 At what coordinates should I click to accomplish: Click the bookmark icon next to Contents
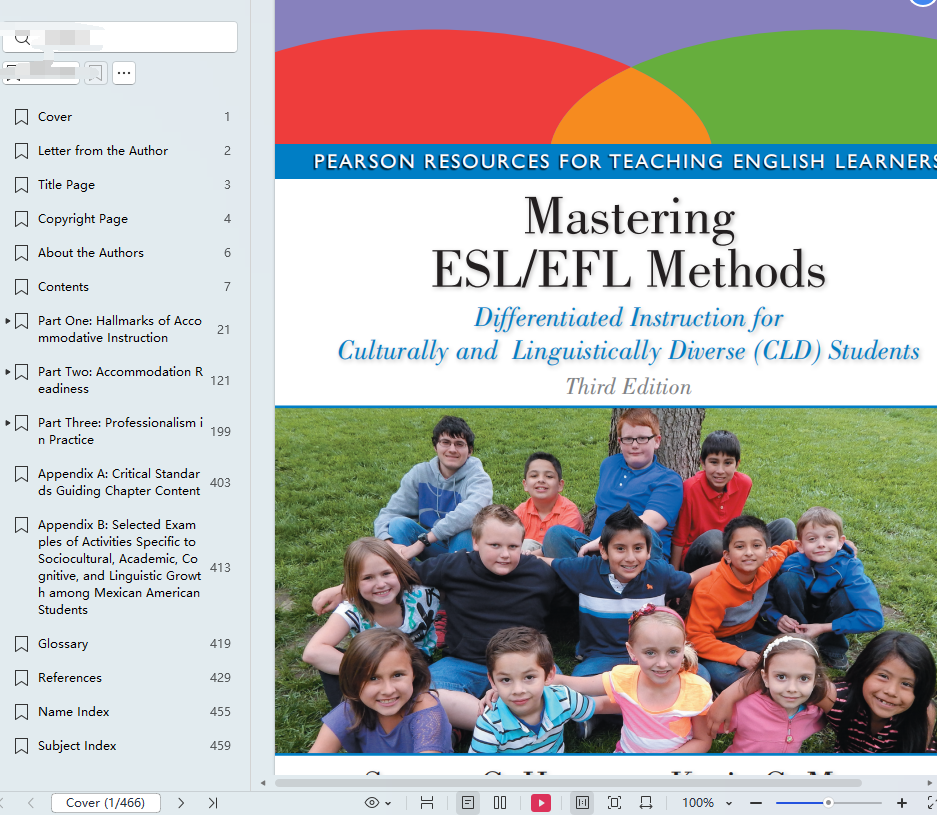pyautogui.click(x=22, y=287)
